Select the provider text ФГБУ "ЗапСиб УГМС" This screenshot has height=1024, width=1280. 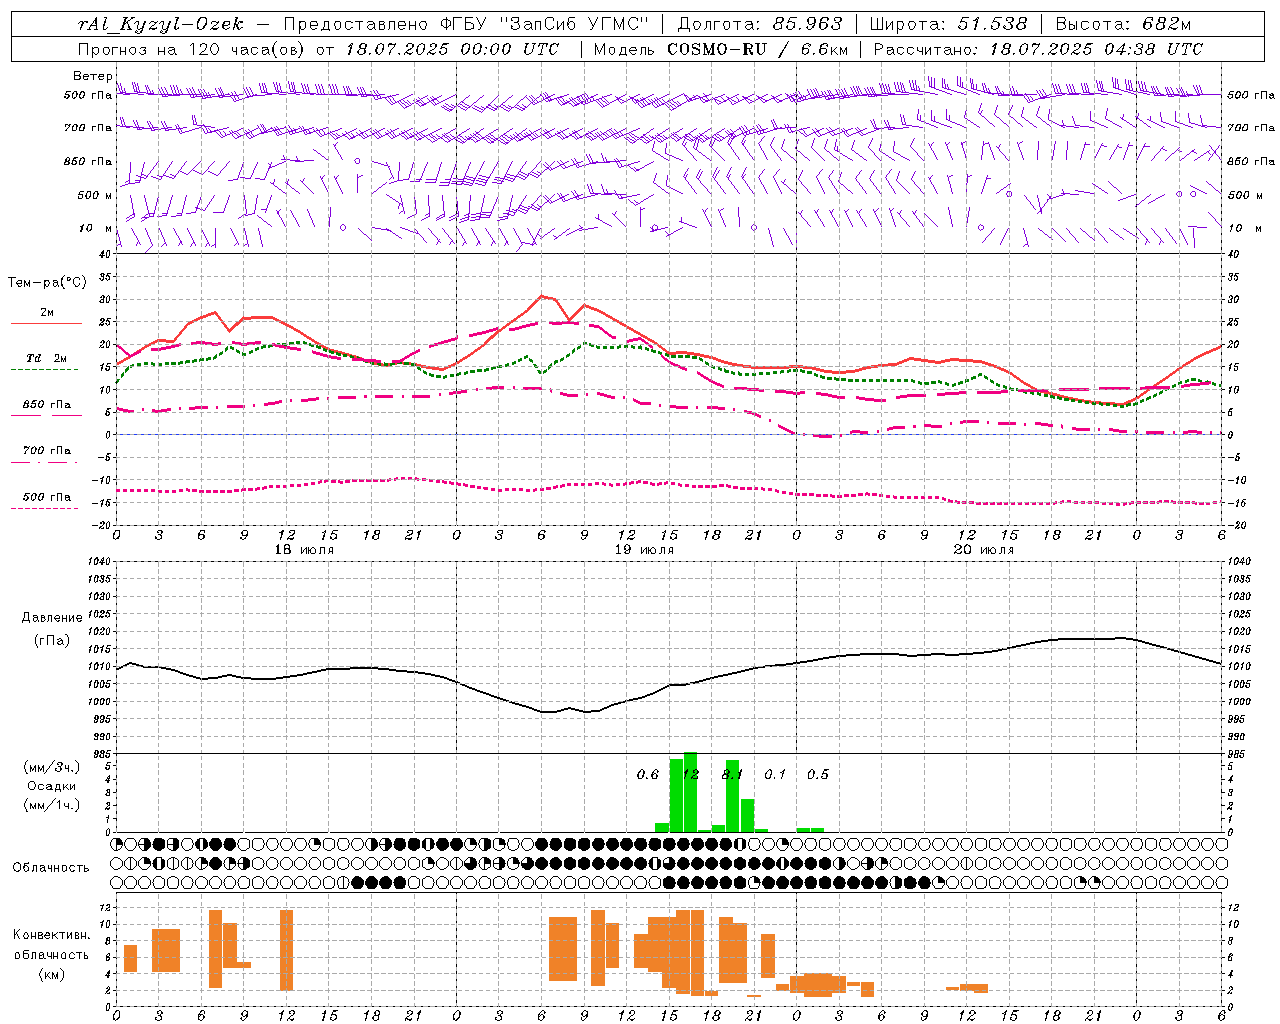[544, 24]
